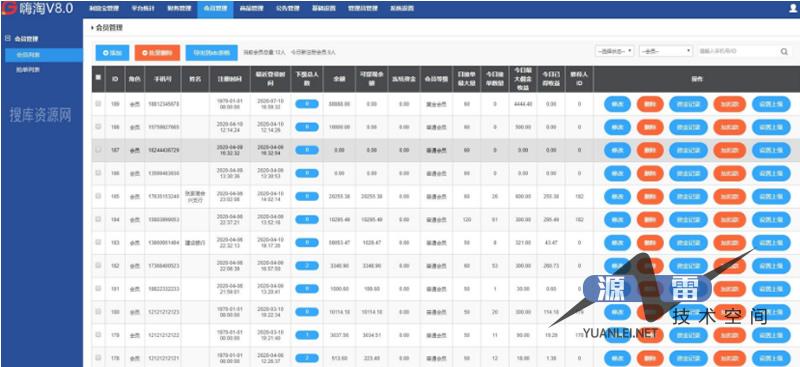Viewport: 800px width, 367px height.
Task: Click the blue add button with plus icon
Action: pyautogui.click(x=112, y=53)
